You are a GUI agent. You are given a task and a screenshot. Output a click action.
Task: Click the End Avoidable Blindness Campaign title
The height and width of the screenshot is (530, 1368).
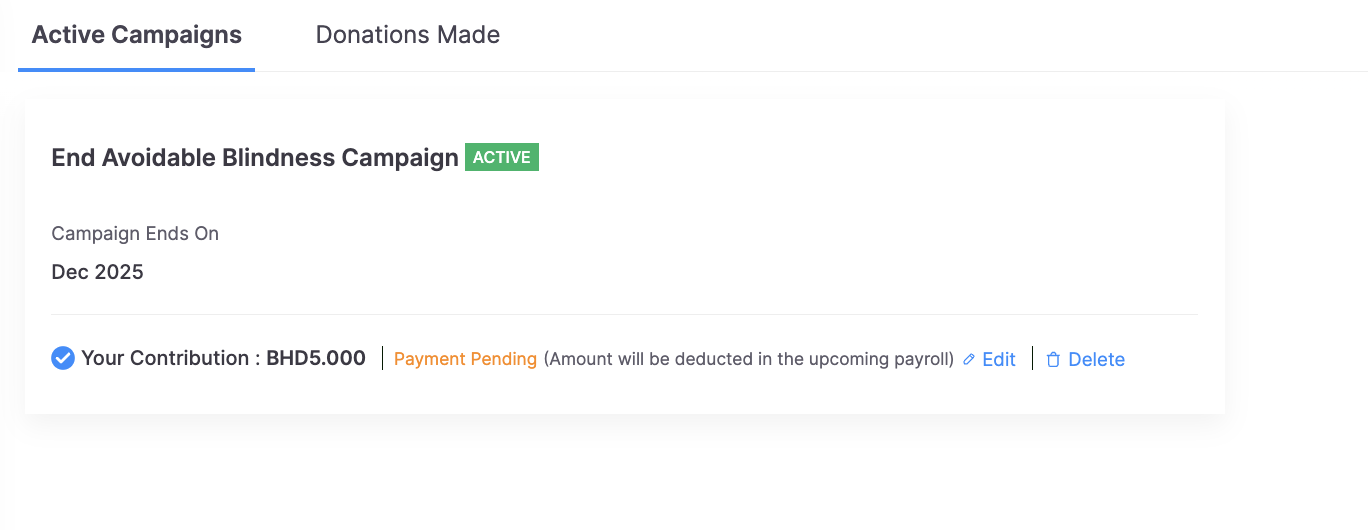point(255,158)
